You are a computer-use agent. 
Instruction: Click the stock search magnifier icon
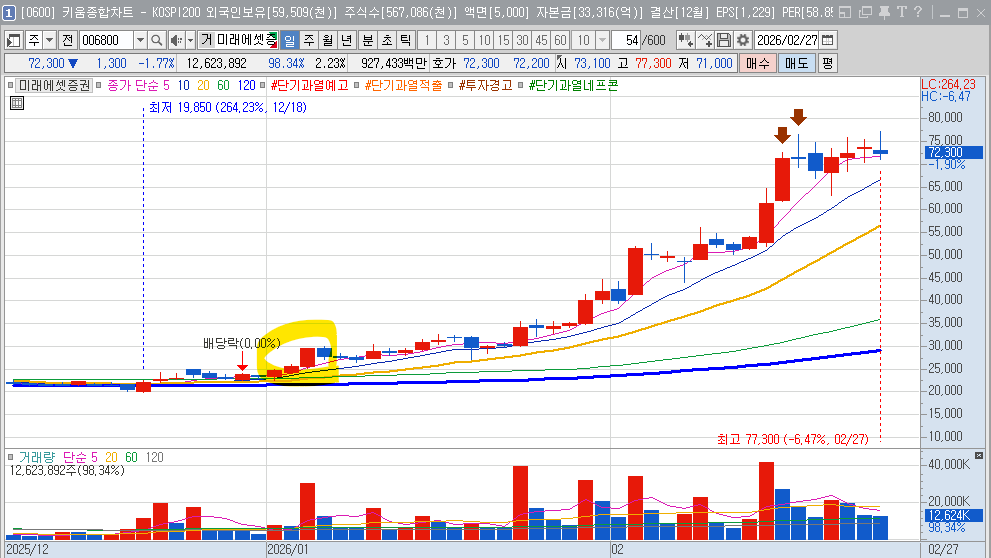(157, 40)
